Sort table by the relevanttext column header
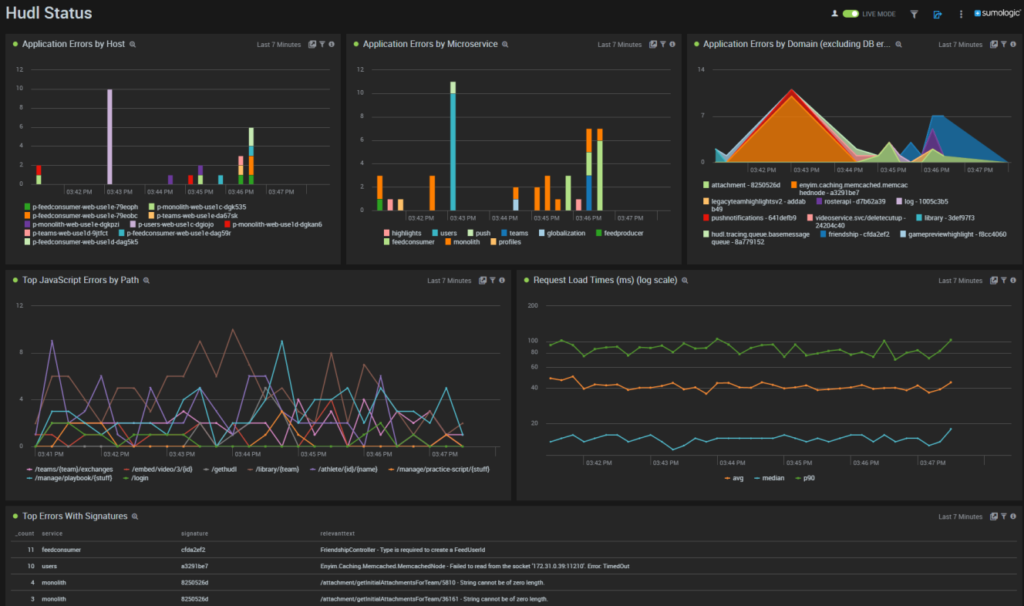The width and height of the screenshot is (1024, 606). point(337,534)
